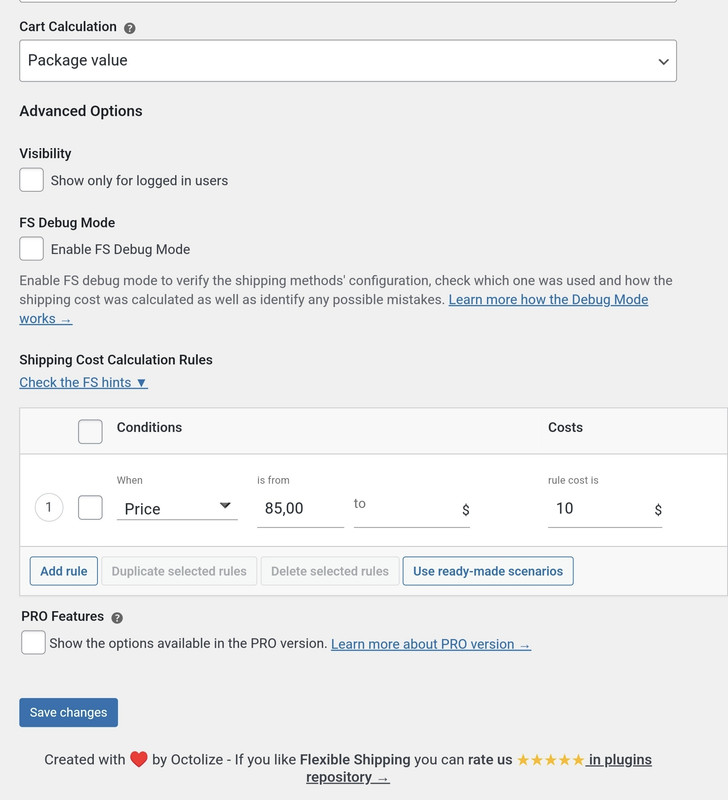Click Use ready-made scenarios button
Image resolution: width=728 pixels, height=800 pixels.
coord(488,571)
